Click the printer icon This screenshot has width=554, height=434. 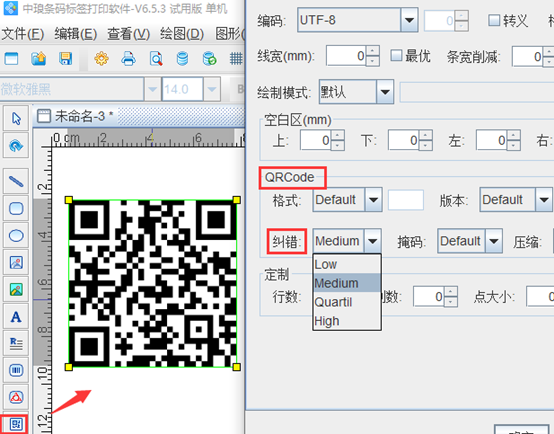point(128,58)
